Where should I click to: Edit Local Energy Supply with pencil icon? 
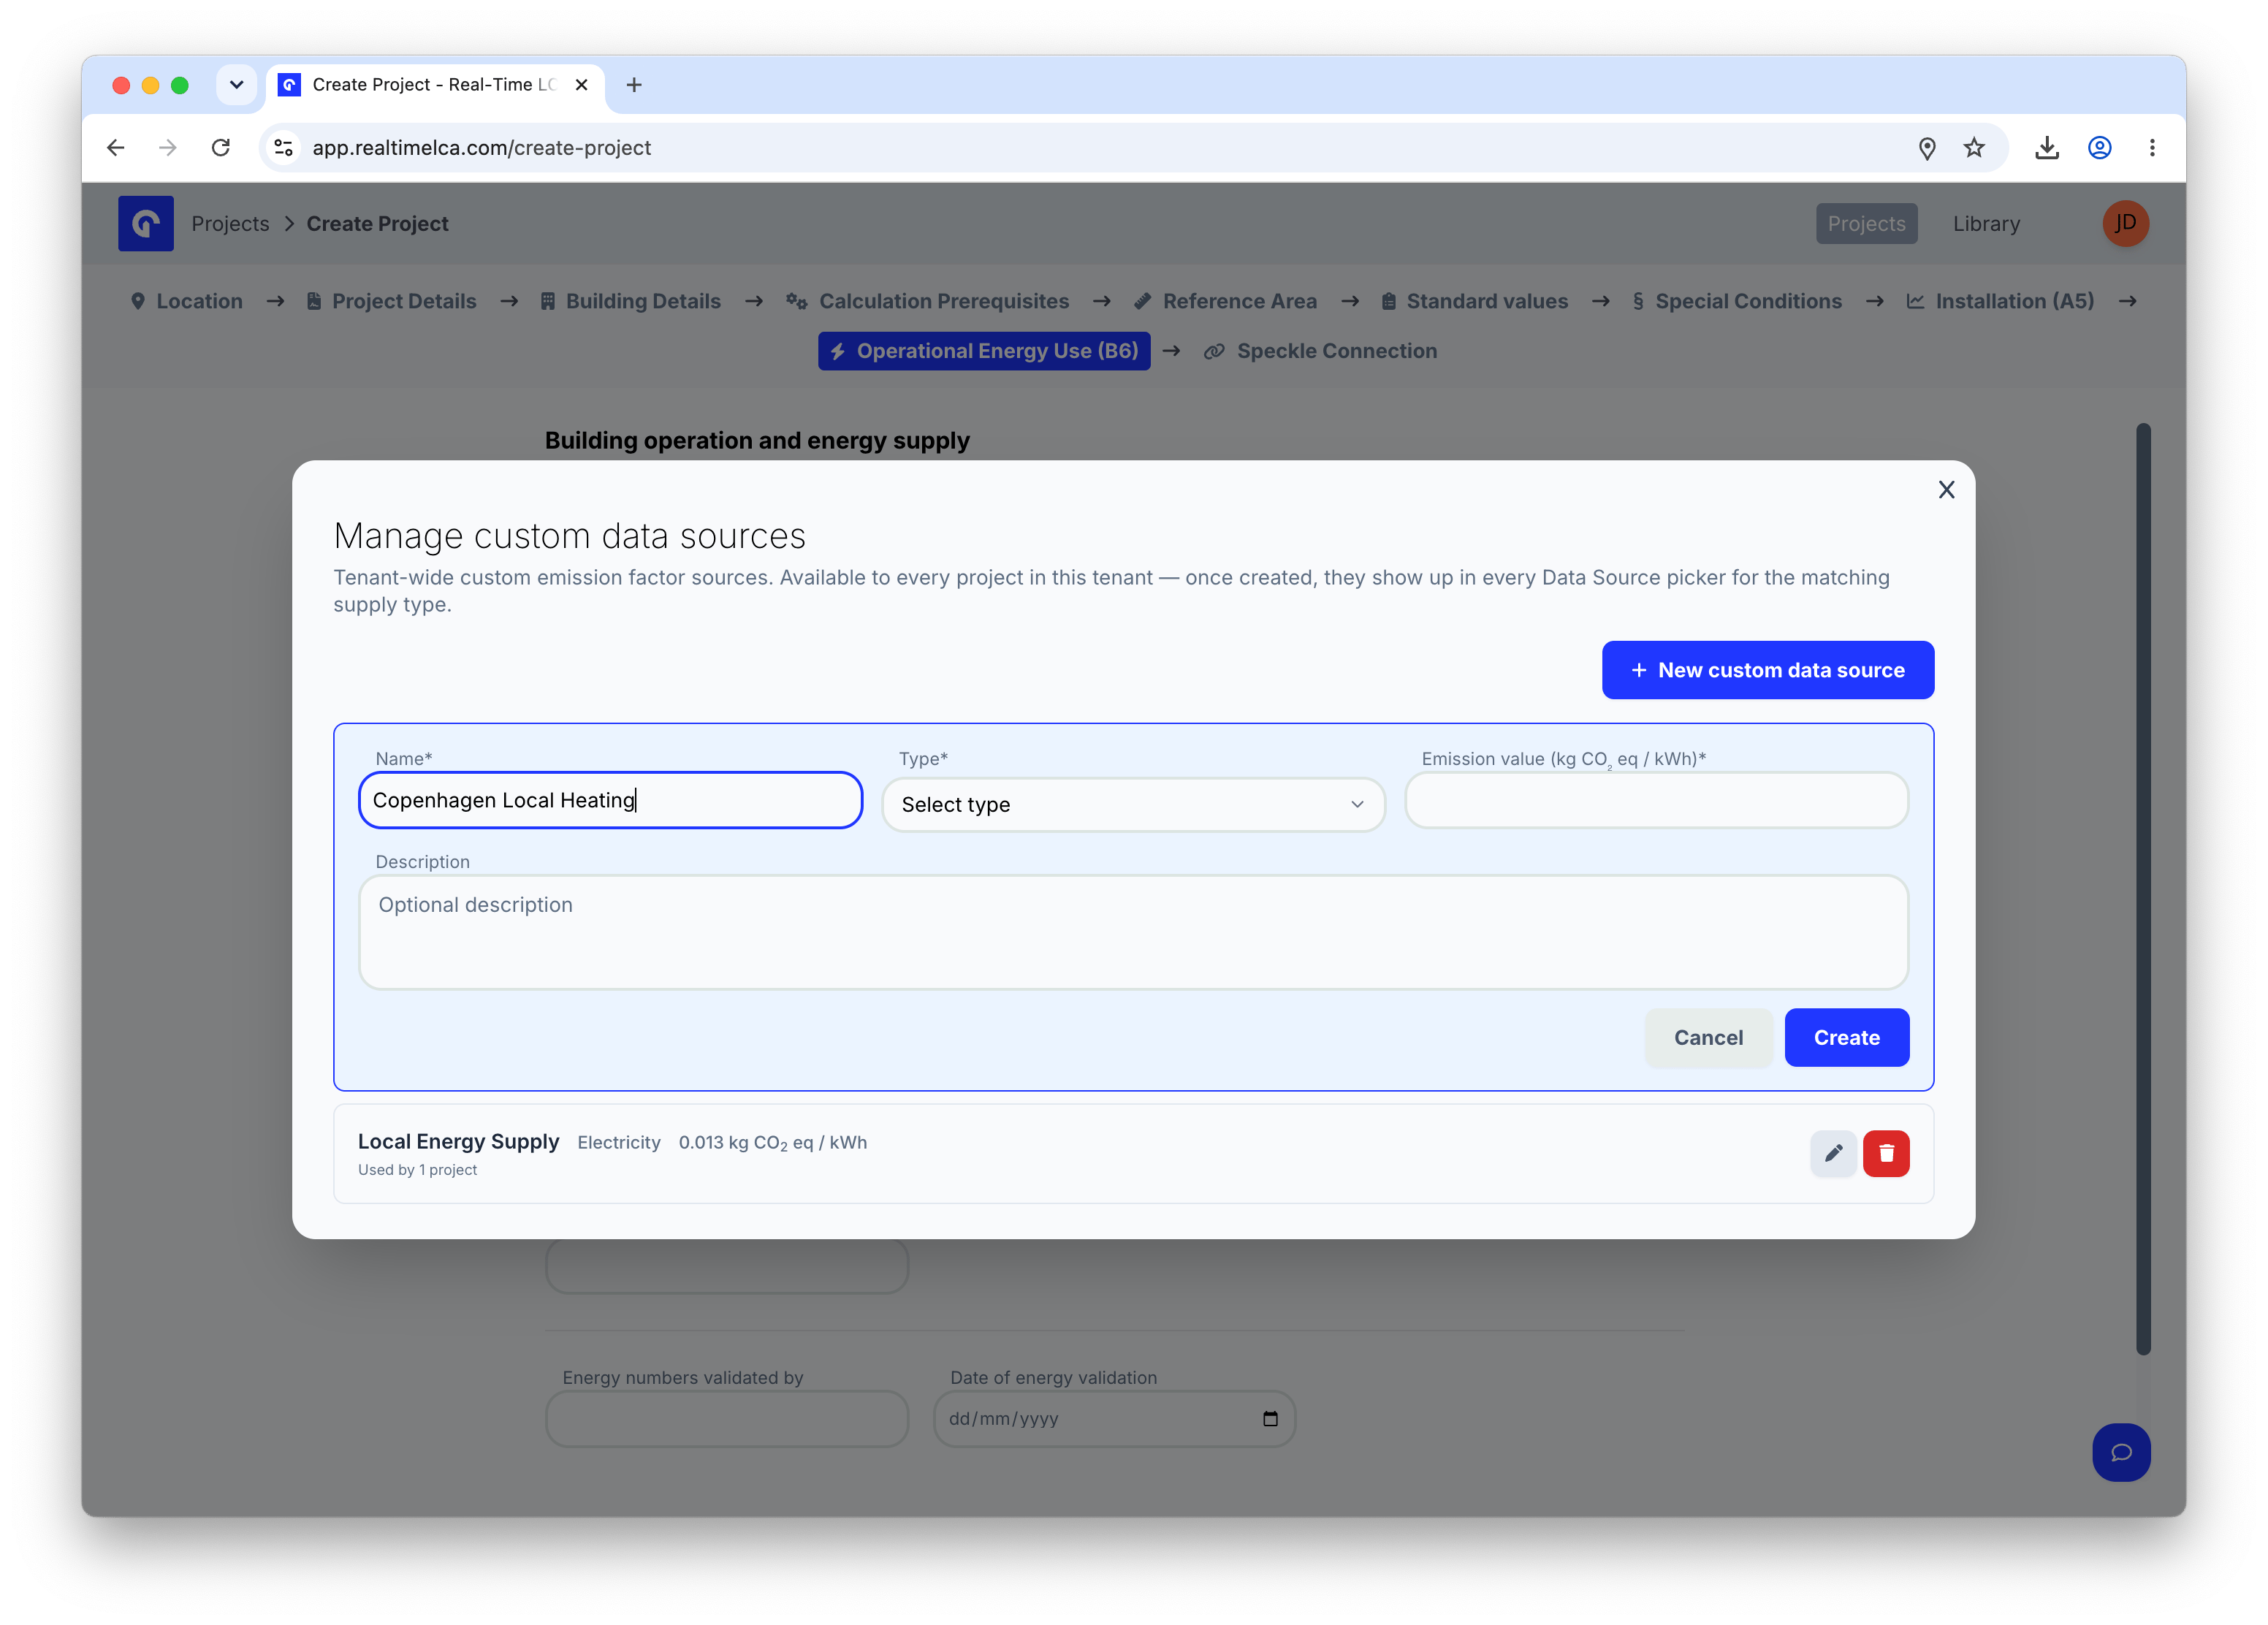[x=1833, y=1153]
